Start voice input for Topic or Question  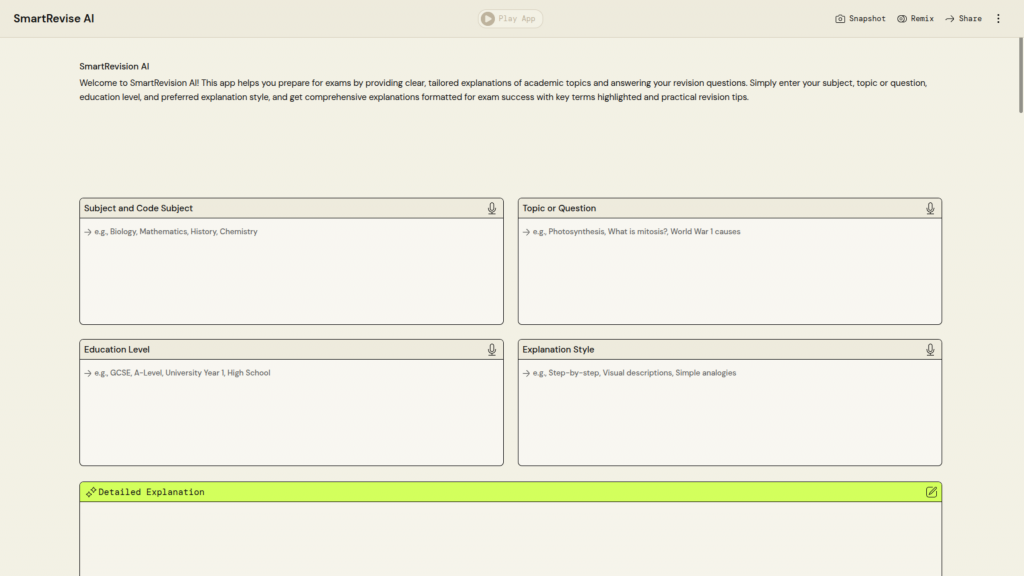(x=930, y=208)
